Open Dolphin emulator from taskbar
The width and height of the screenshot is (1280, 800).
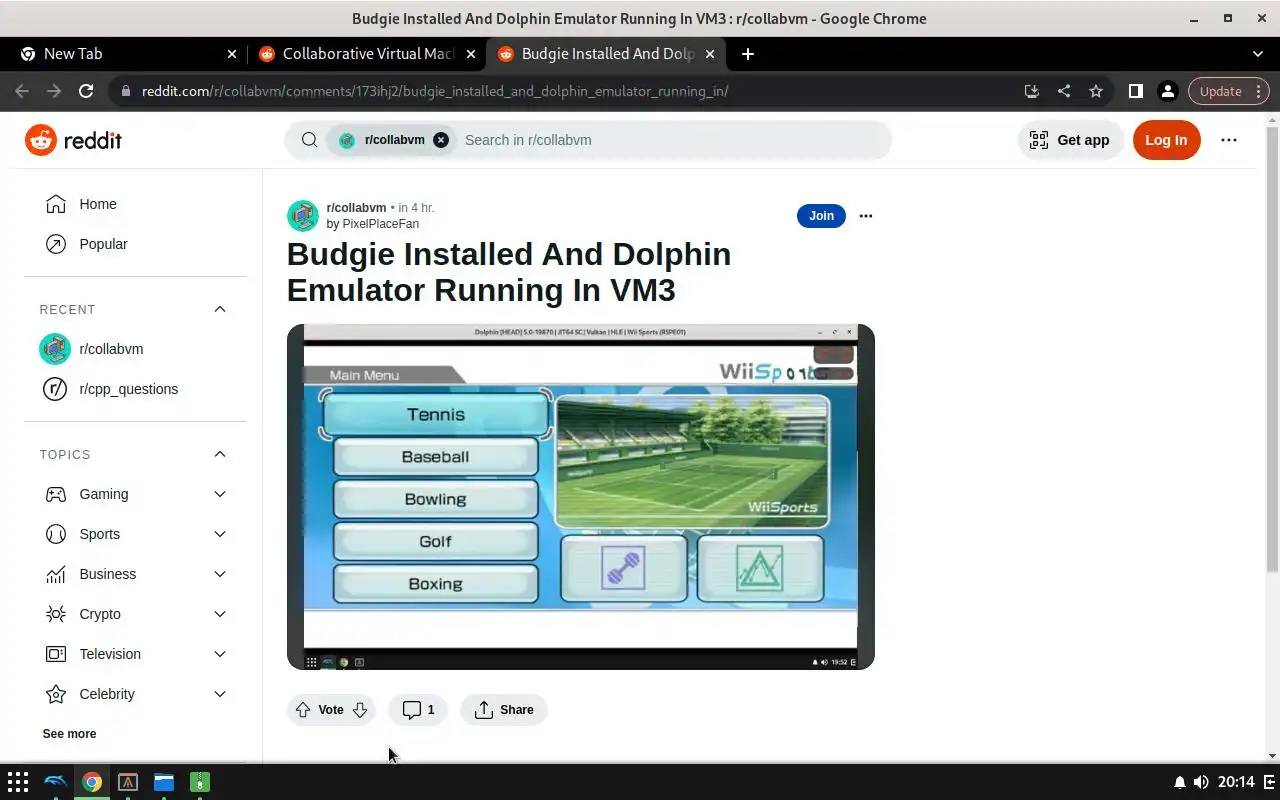click(55, 782)
